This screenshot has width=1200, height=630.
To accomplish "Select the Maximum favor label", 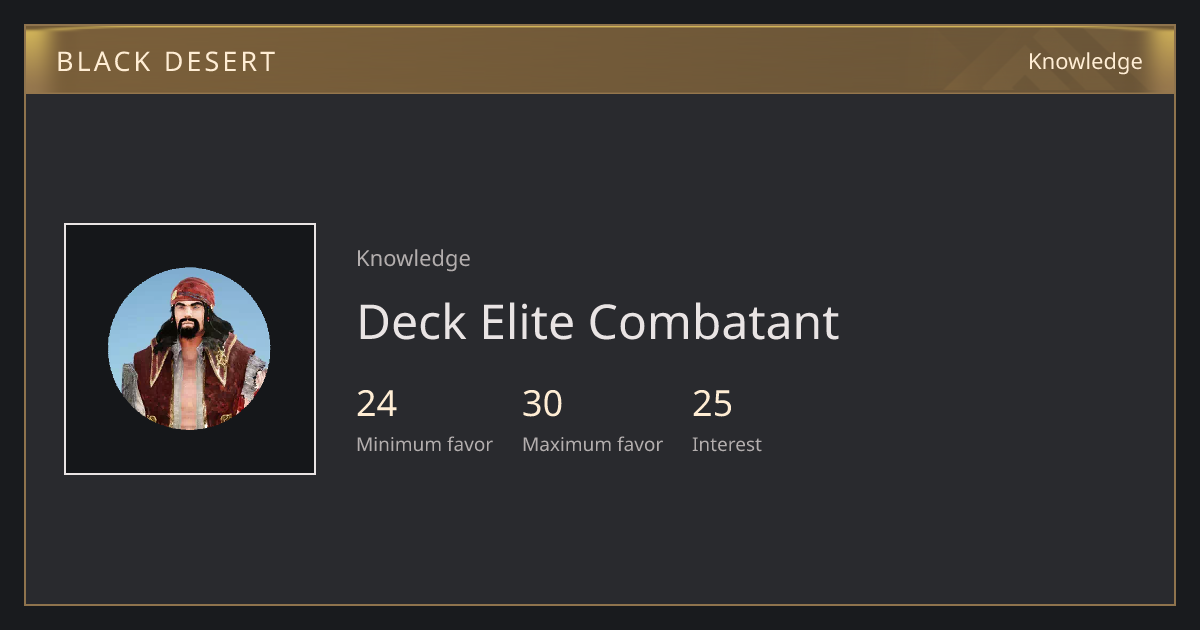I will pyautogui.click(x=592, y=445).
